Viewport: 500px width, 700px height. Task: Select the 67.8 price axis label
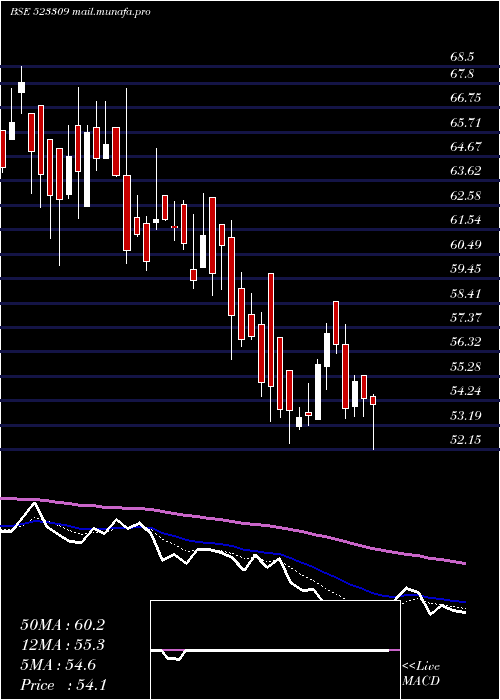(x=462, y=74)
